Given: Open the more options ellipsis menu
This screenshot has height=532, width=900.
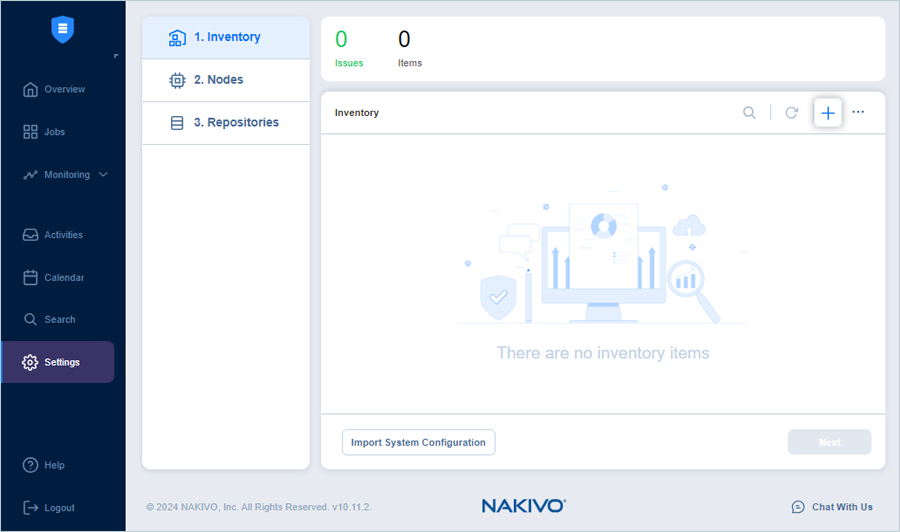Looking at the screenshot, I should [x=858, y=112].
